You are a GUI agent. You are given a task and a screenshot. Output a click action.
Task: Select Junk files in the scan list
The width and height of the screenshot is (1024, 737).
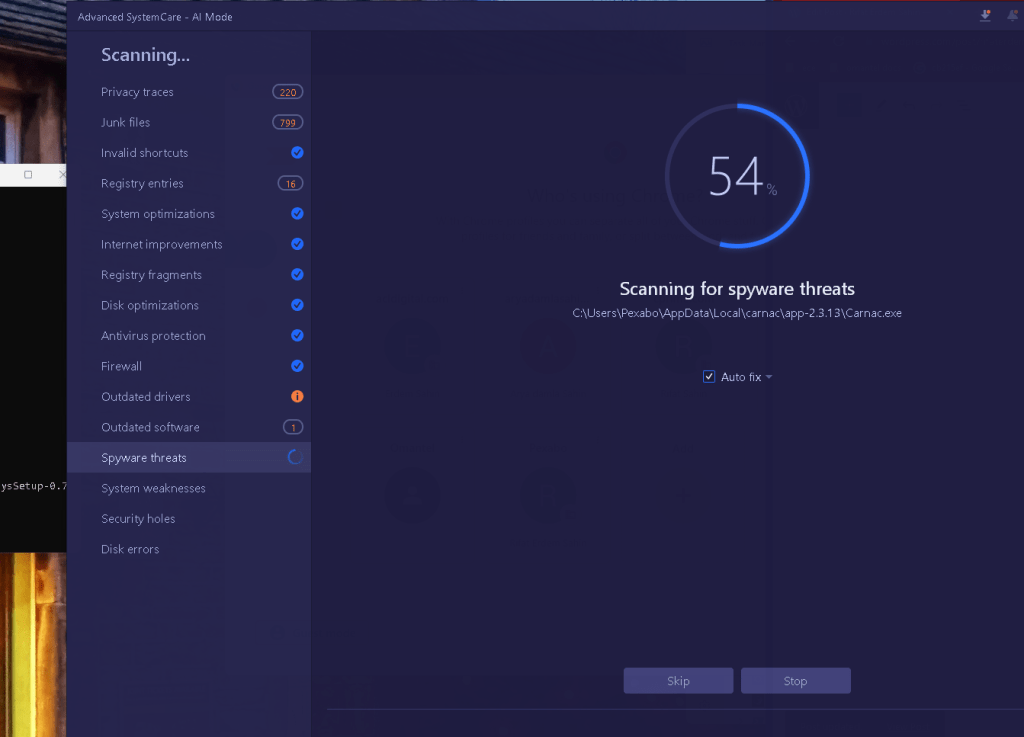189,123
